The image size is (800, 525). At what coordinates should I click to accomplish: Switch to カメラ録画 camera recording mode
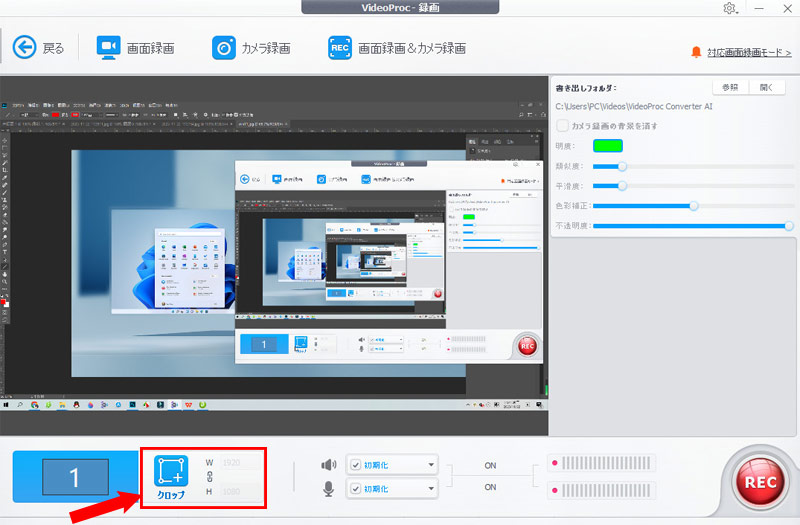(251, 48)
